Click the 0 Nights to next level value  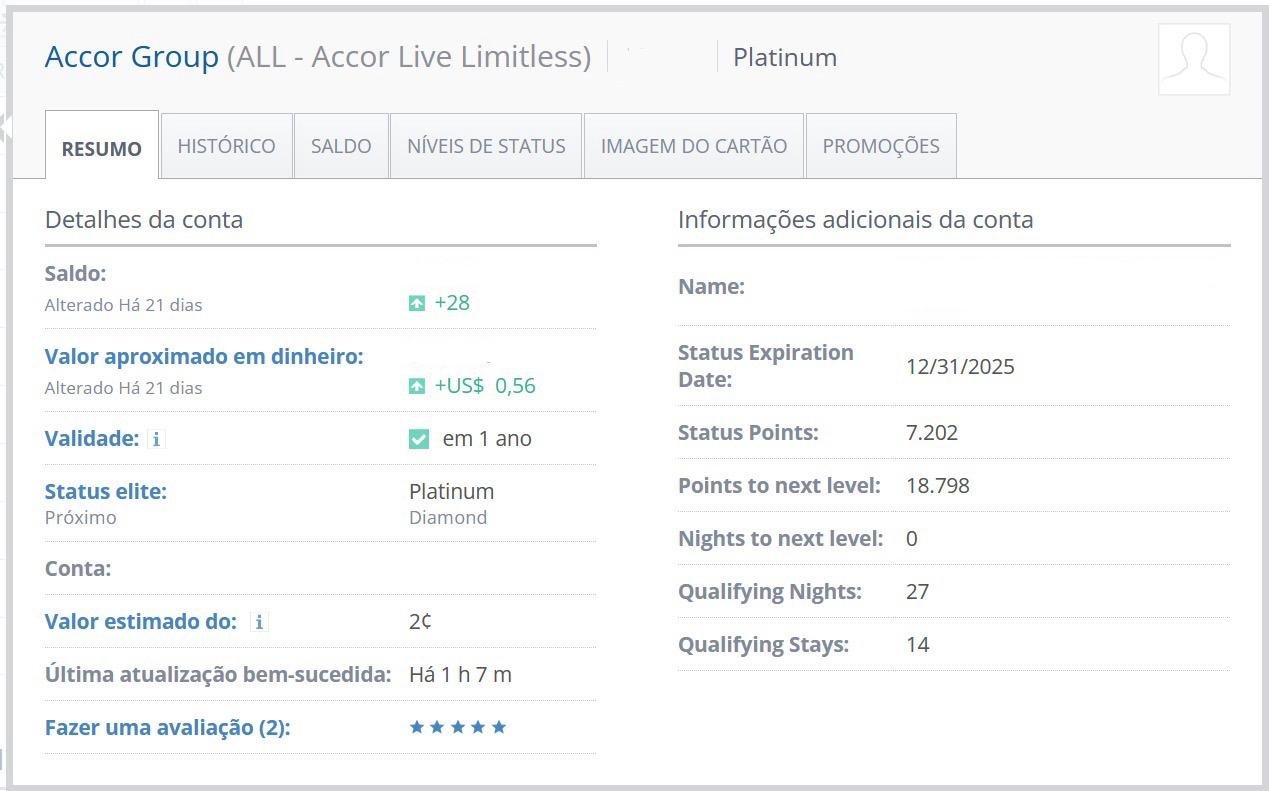tap(912, 538)
